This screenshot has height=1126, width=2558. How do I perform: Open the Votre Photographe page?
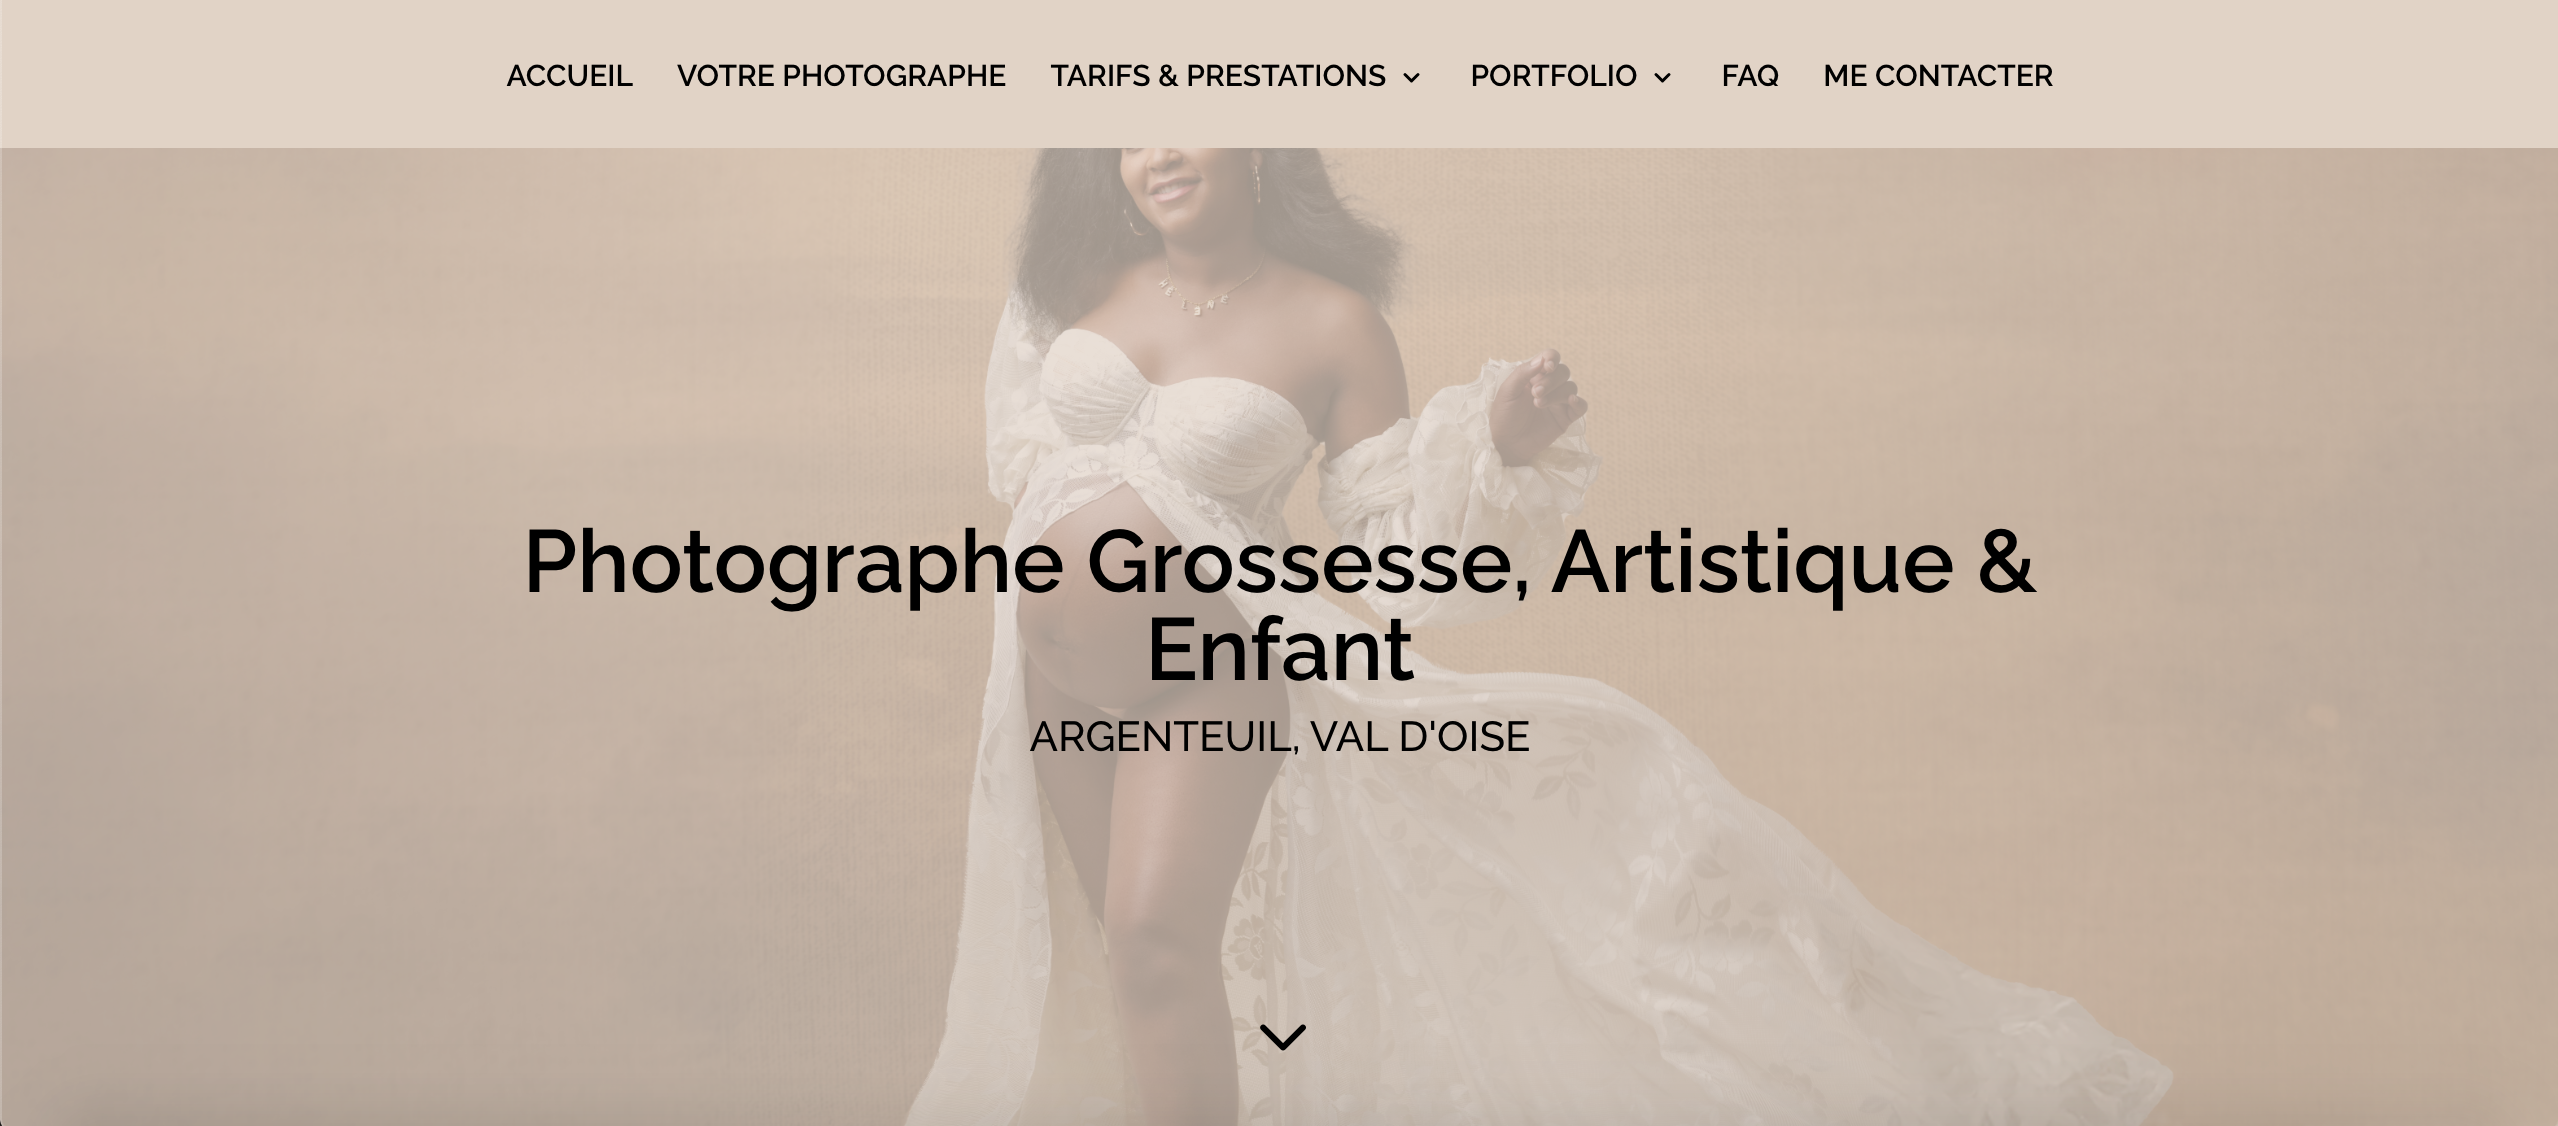point(841,76)
